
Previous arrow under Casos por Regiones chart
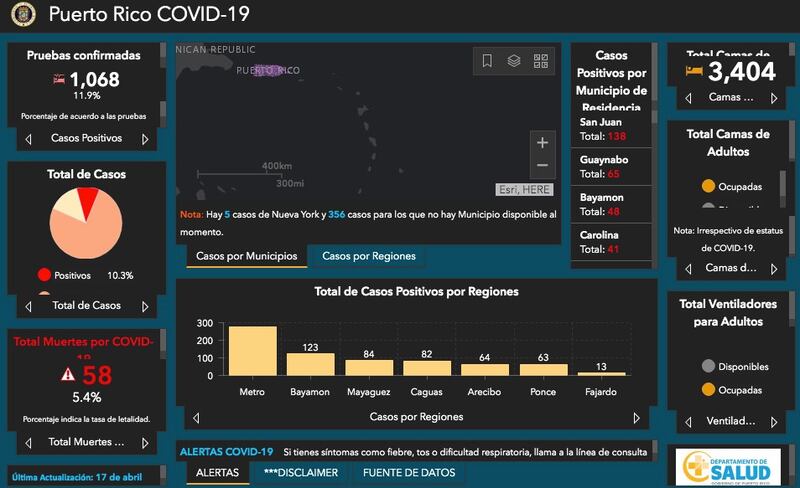(x=196, y=418)
